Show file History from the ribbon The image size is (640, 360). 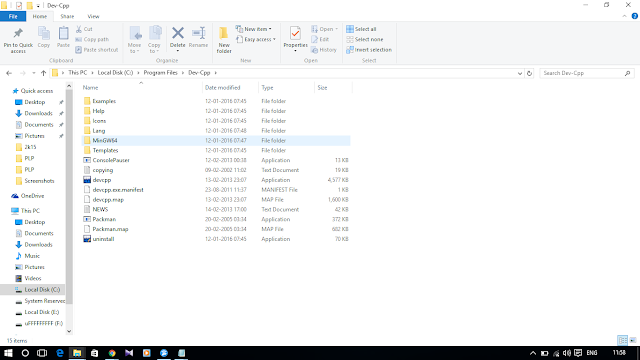[x=324, y=50]
